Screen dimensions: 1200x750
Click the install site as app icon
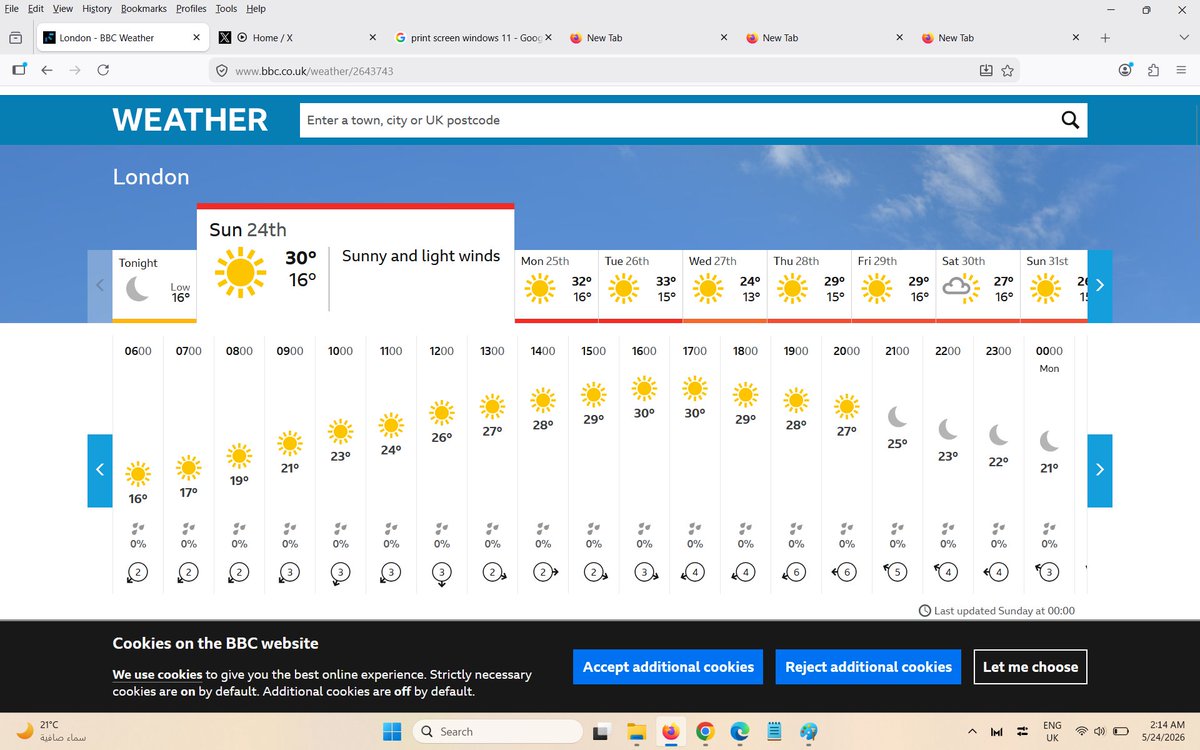tap(986, 70)
